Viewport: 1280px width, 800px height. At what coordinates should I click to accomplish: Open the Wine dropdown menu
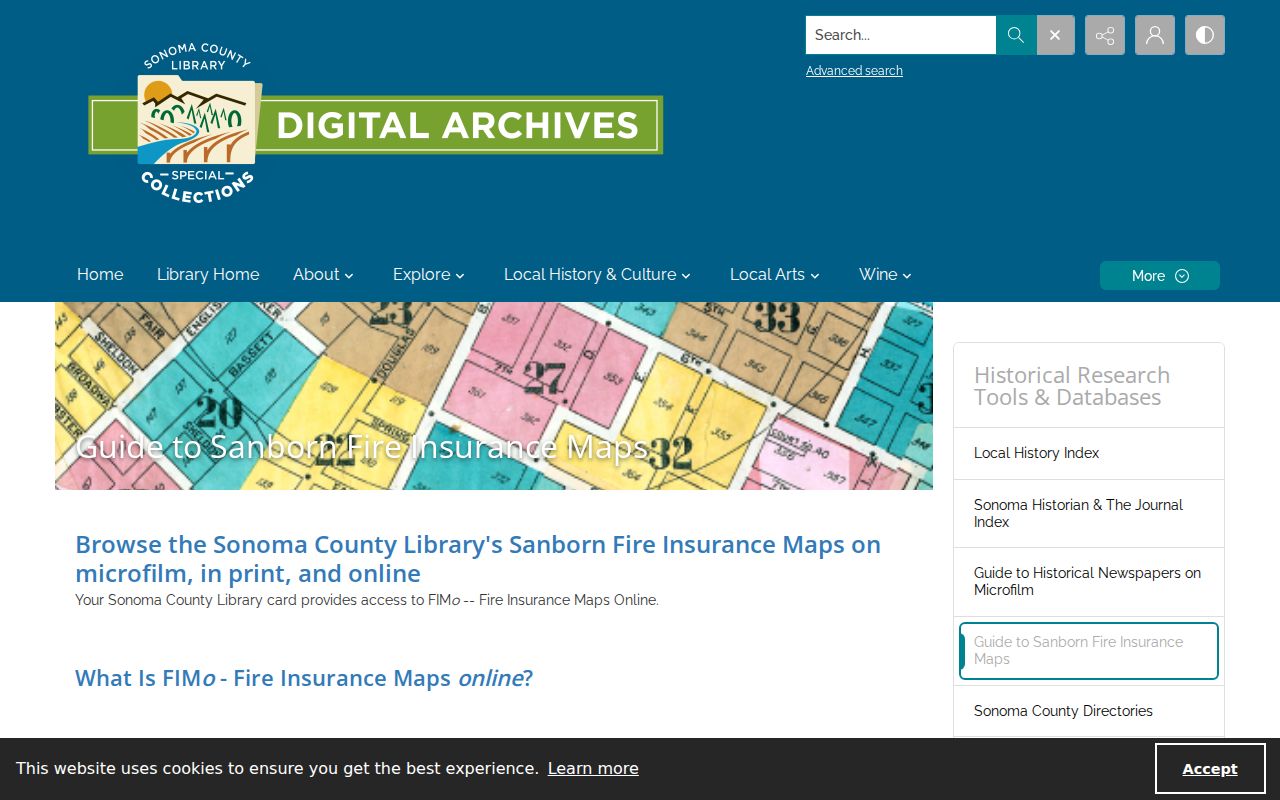pyautogui.click(x=885, y=274)
